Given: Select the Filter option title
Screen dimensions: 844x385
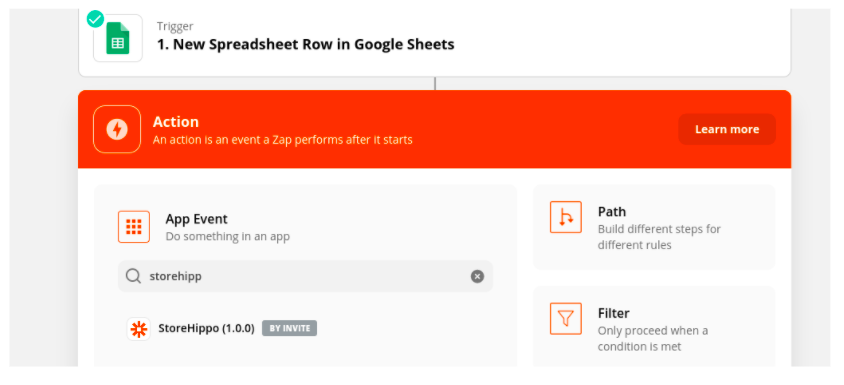Looking at the screenshot, I should [x=614, y=313].
